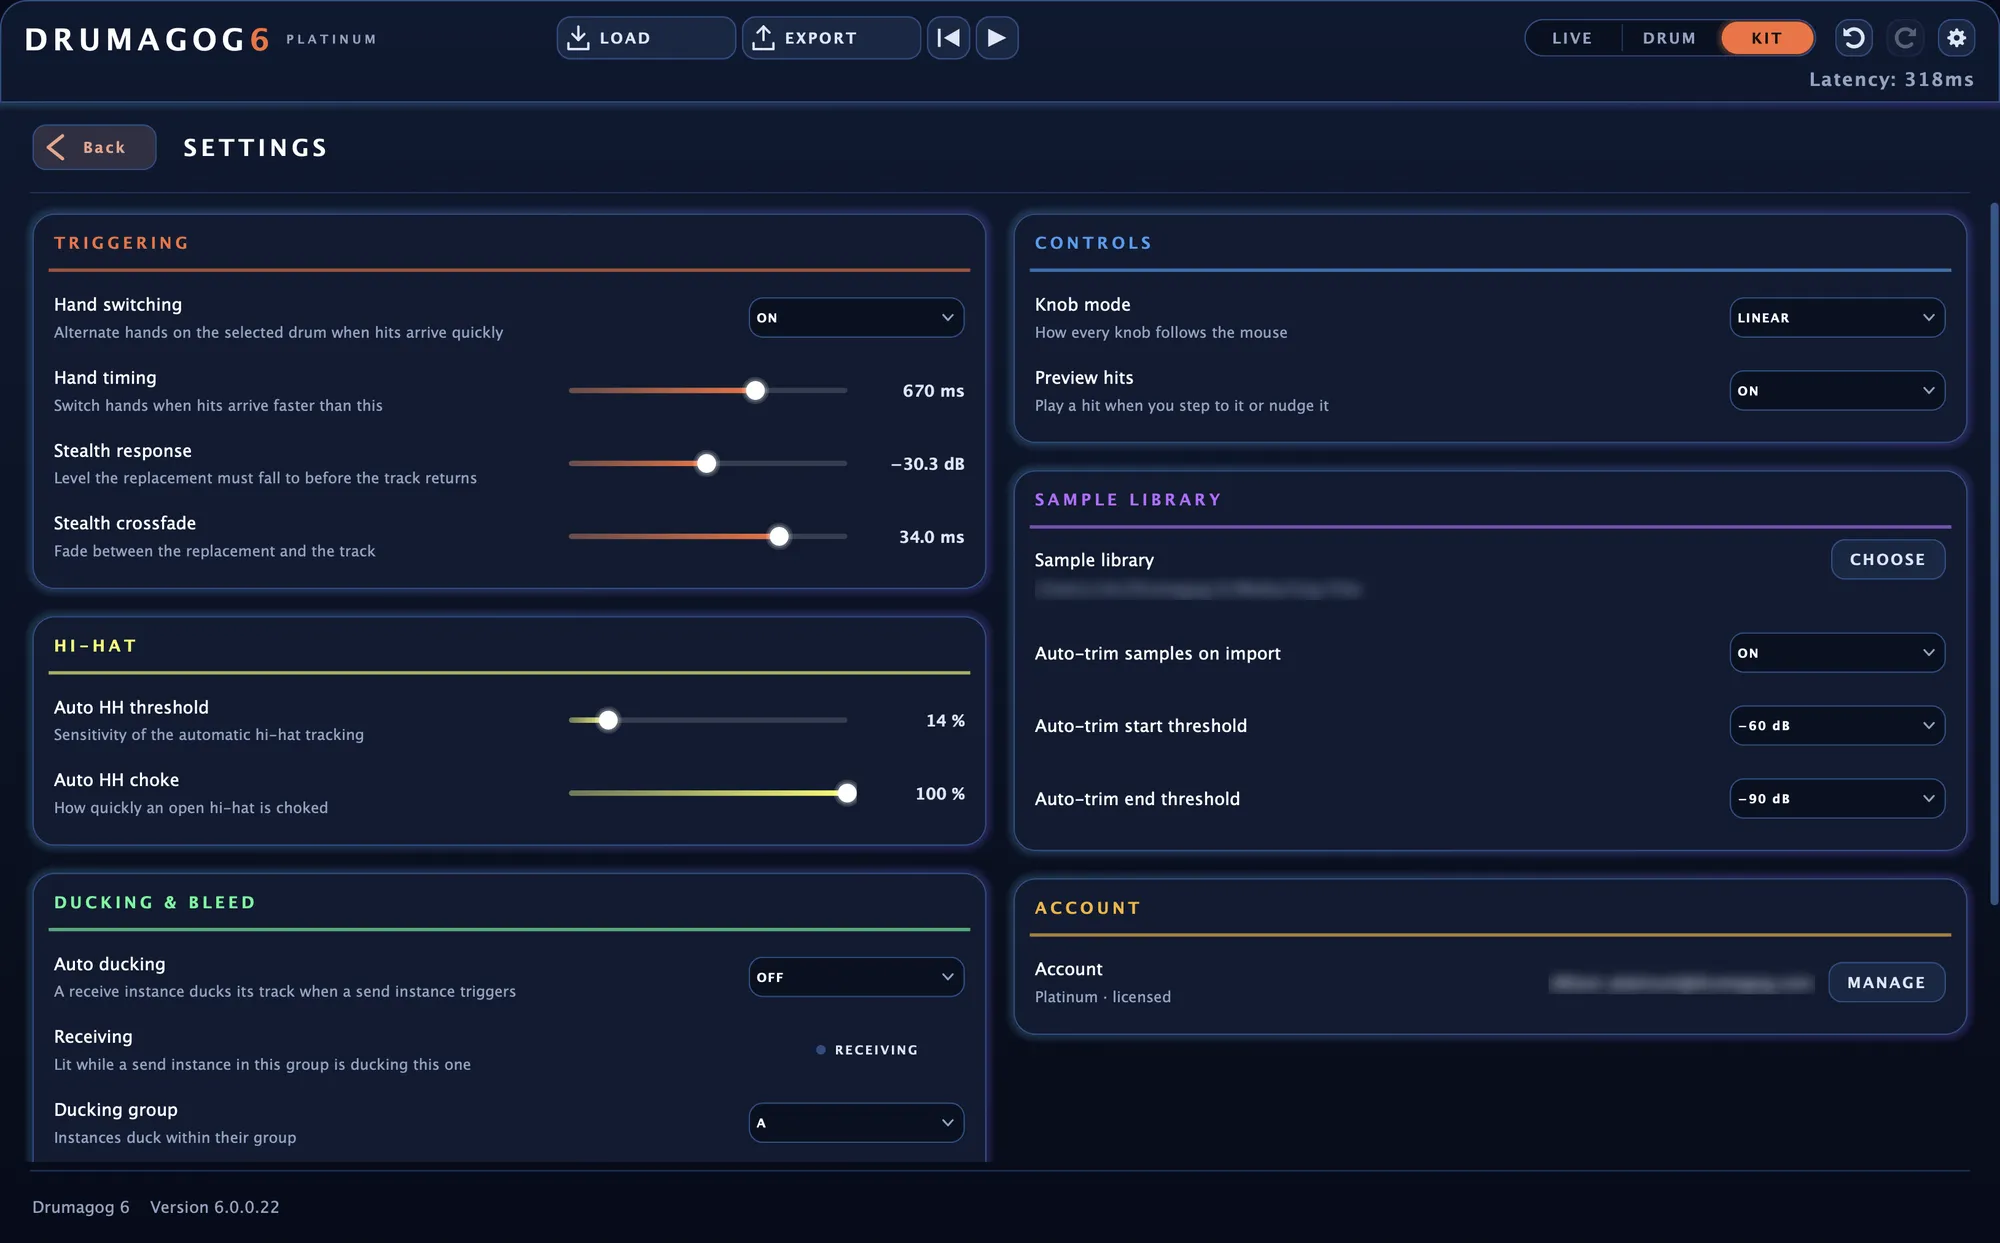Switch to the DRUM tab

tap(1669, 38)
